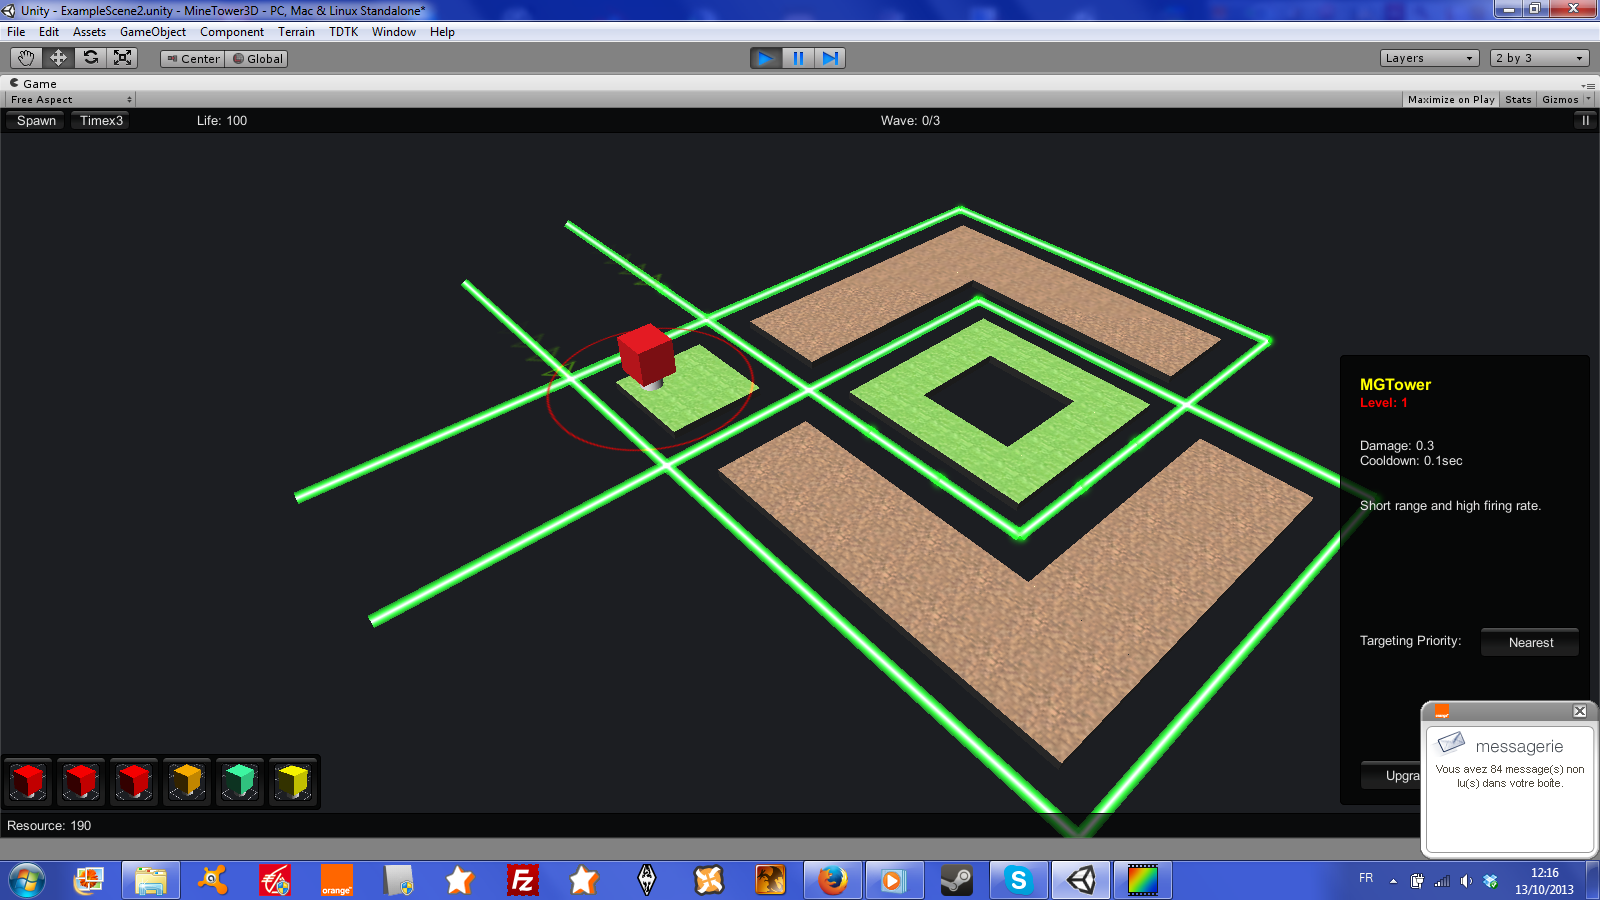Screen dimensions: 1600x900
Task: Expand the Free Aspect dropdown
Action: 70,99
